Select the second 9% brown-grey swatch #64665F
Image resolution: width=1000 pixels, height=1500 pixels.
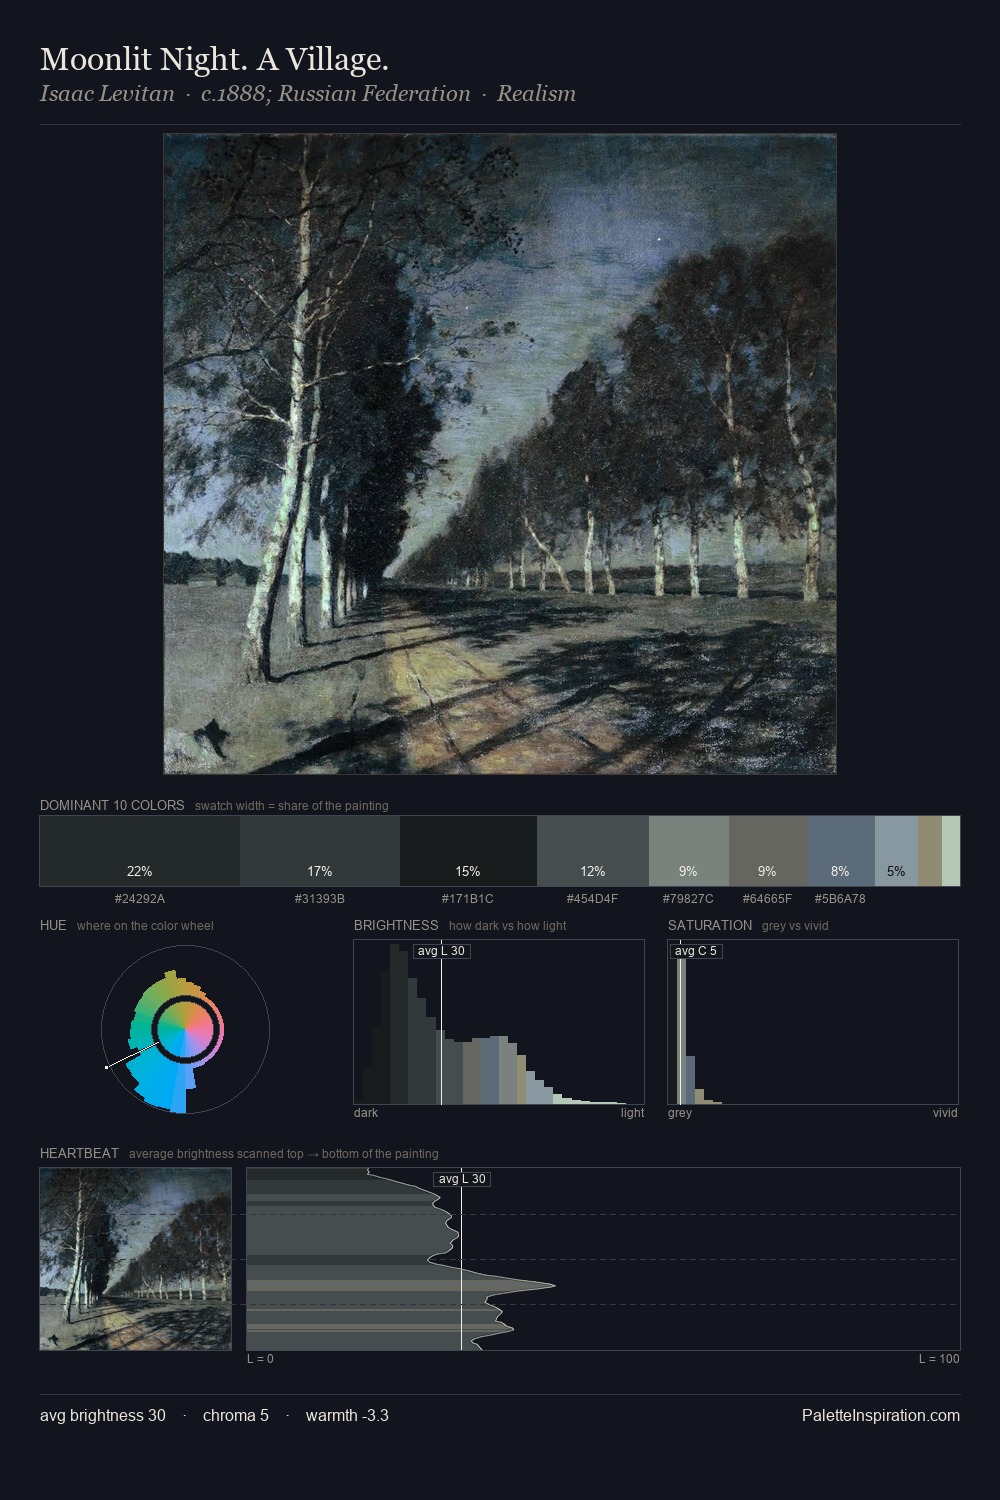[768, 851]
